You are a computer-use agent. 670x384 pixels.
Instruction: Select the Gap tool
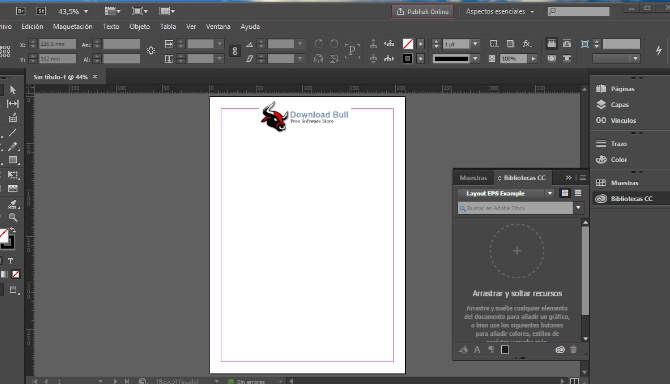[12, 104]
